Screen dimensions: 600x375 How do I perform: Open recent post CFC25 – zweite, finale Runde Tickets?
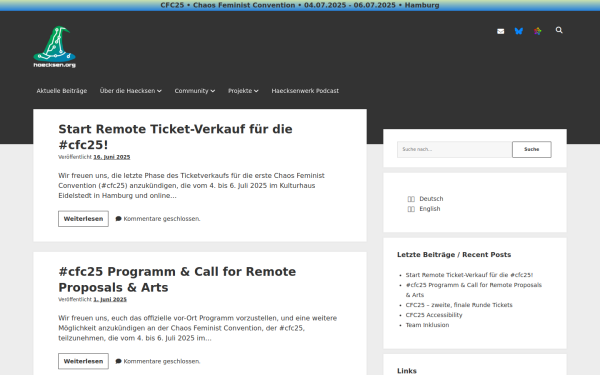tap(459, 305)
